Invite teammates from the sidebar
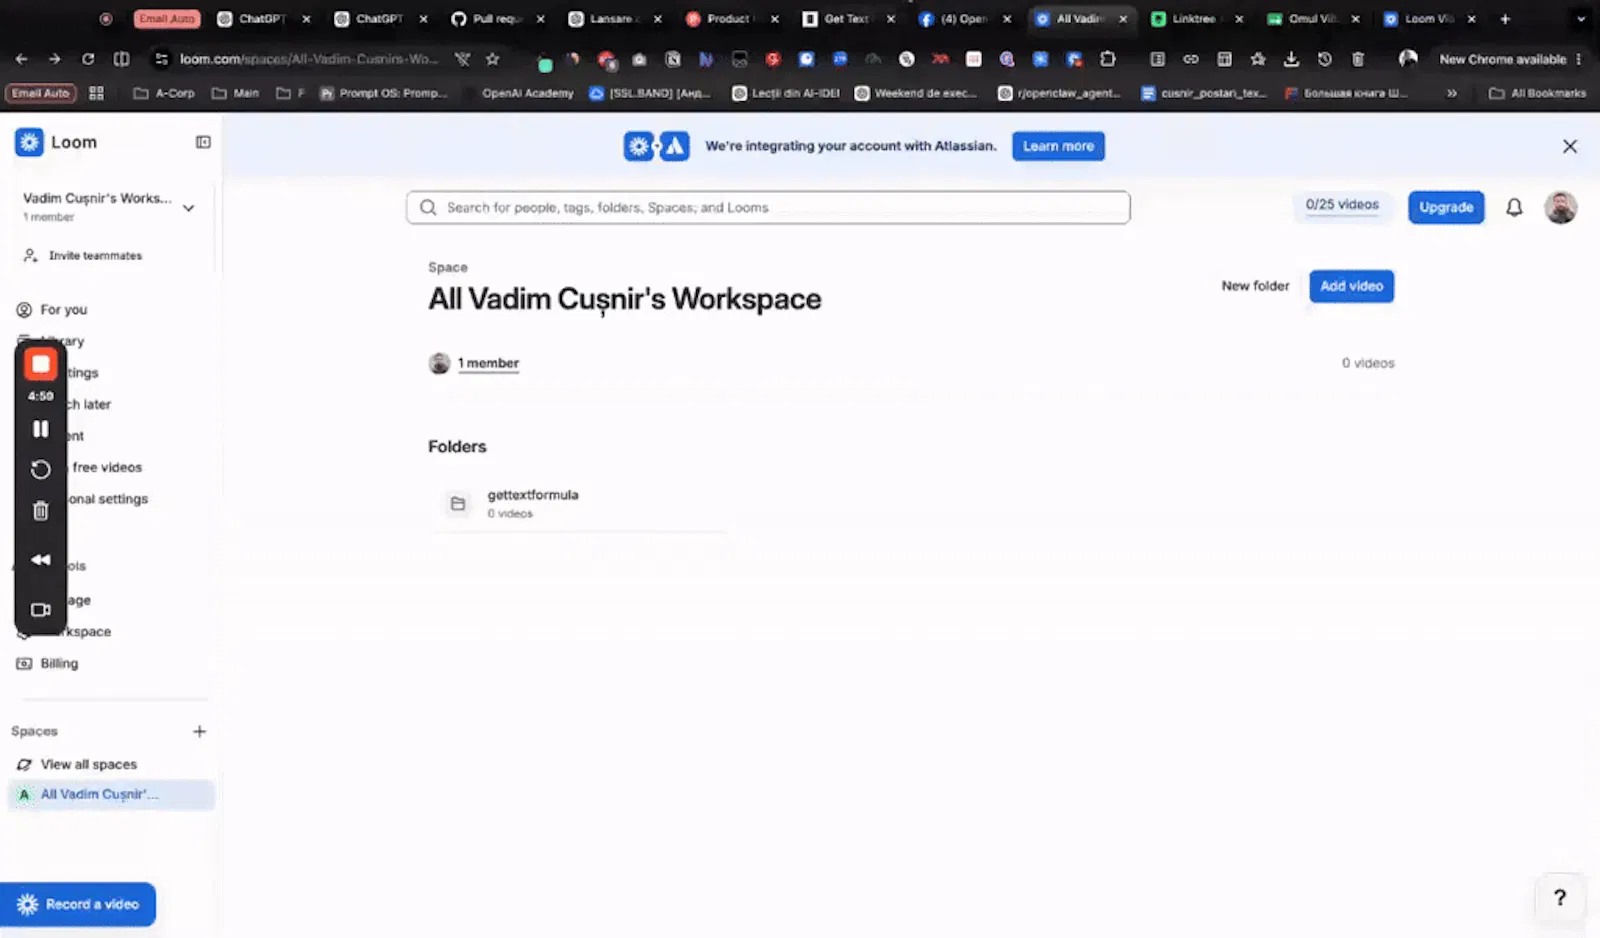The width and height of the screenshot is (1600, 938). pyautogui.click(x=83, y=256)
